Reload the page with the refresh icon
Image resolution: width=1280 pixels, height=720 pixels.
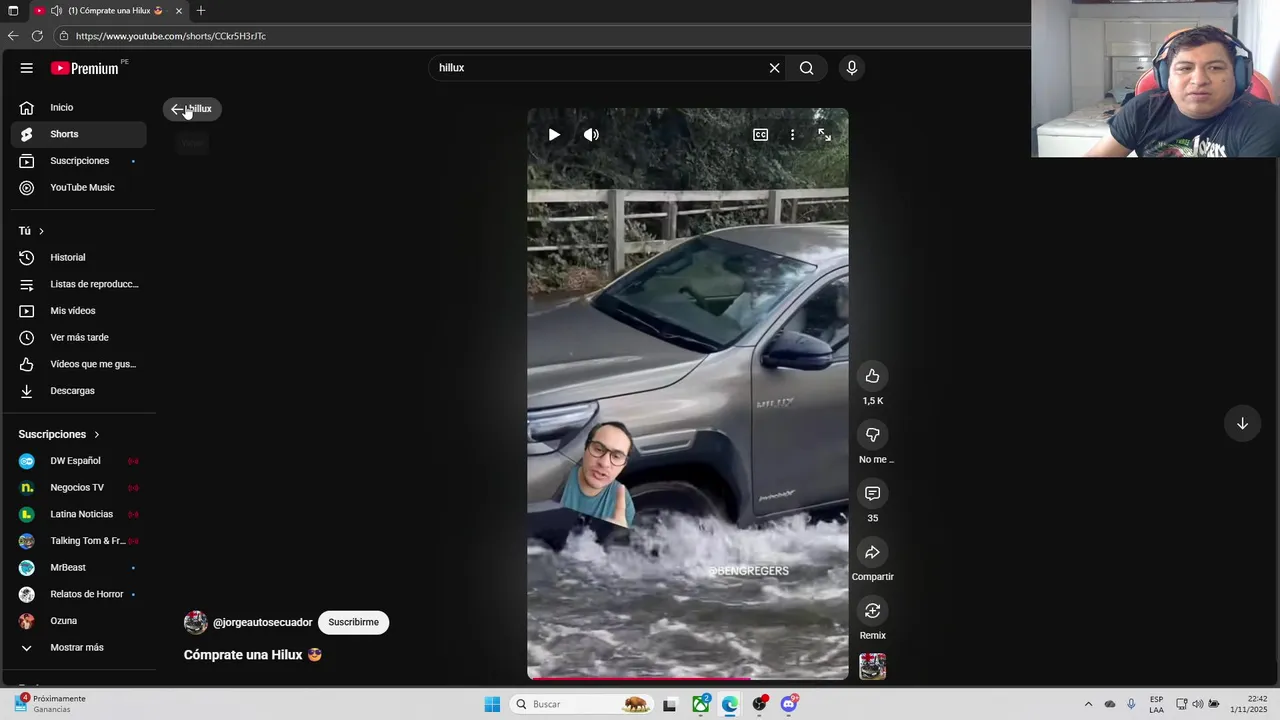tap(37, 36)
